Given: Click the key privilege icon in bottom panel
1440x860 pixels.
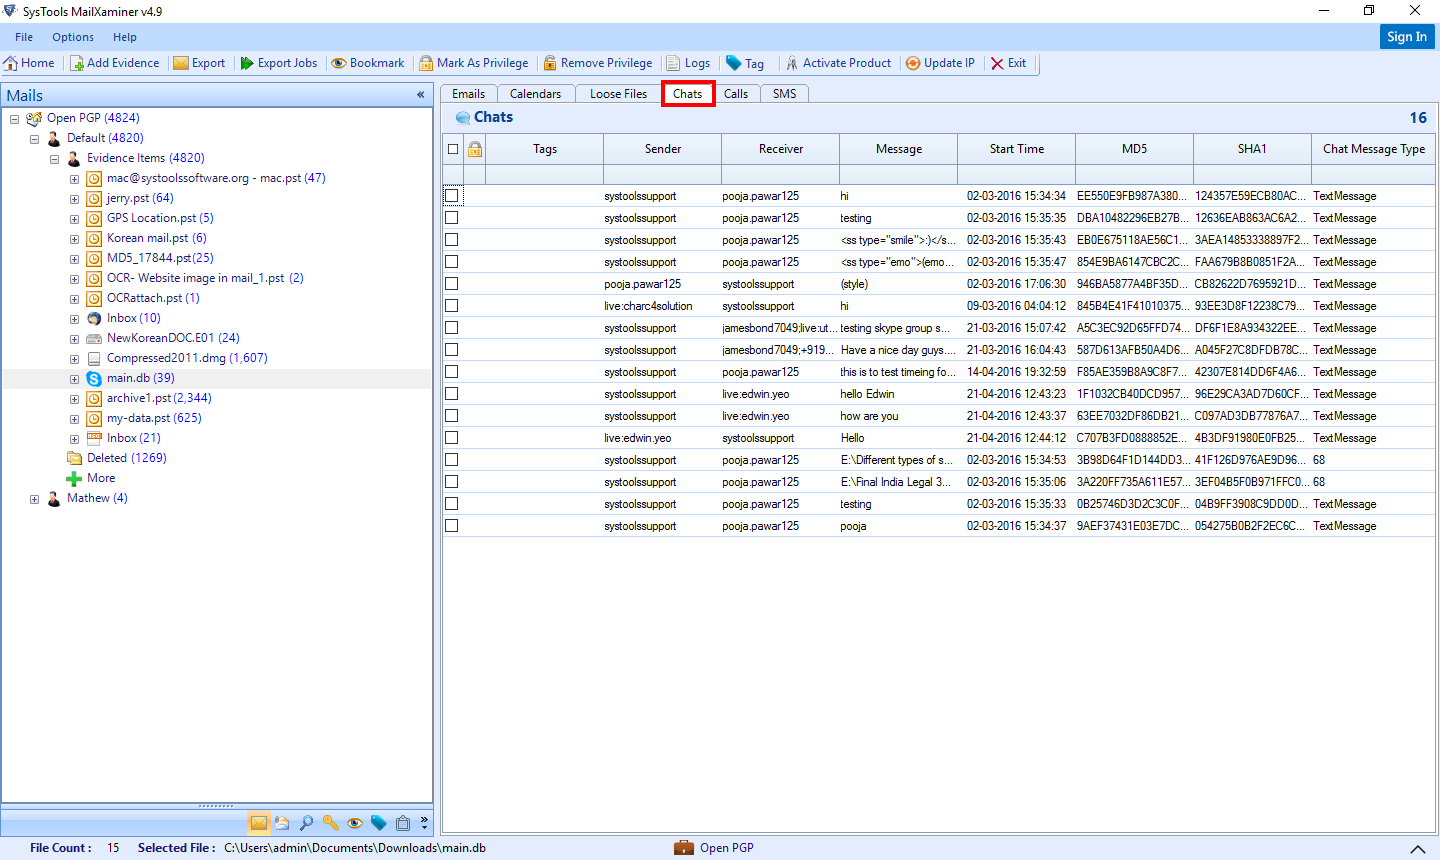Looking at the screenshot, I should [331, 822].
